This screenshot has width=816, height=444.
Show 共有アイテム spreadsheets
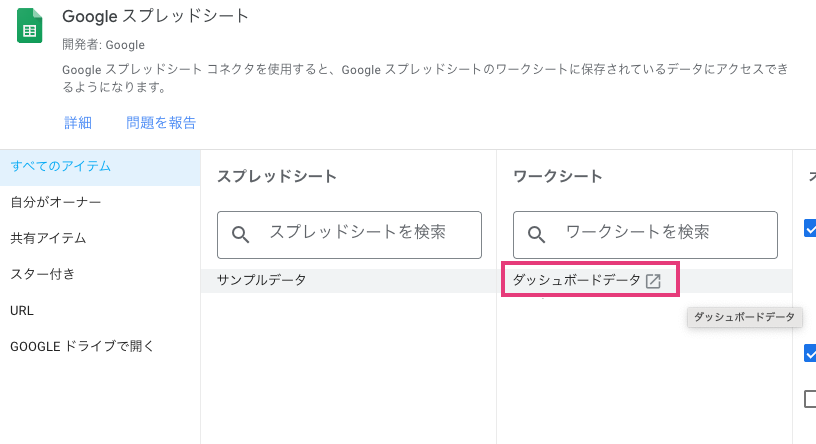click(48, 238)
